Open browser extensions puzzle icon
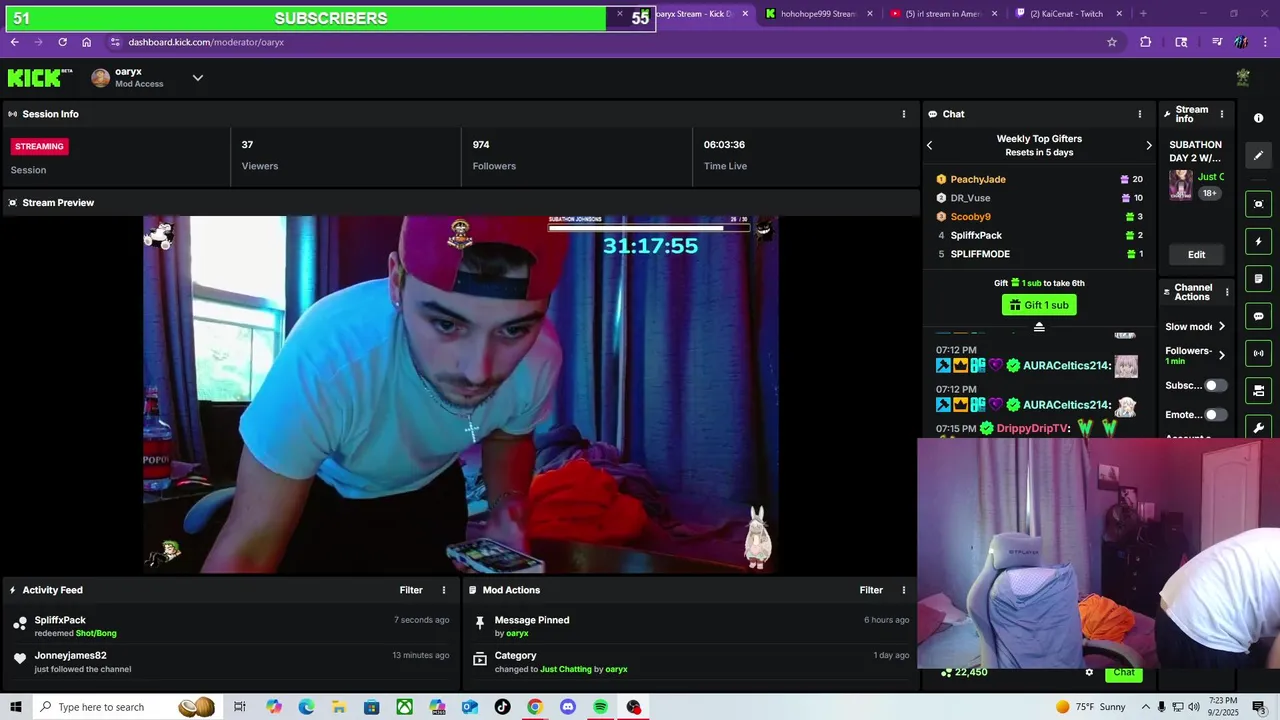The image size is (1280, 720). [1146, 42]
